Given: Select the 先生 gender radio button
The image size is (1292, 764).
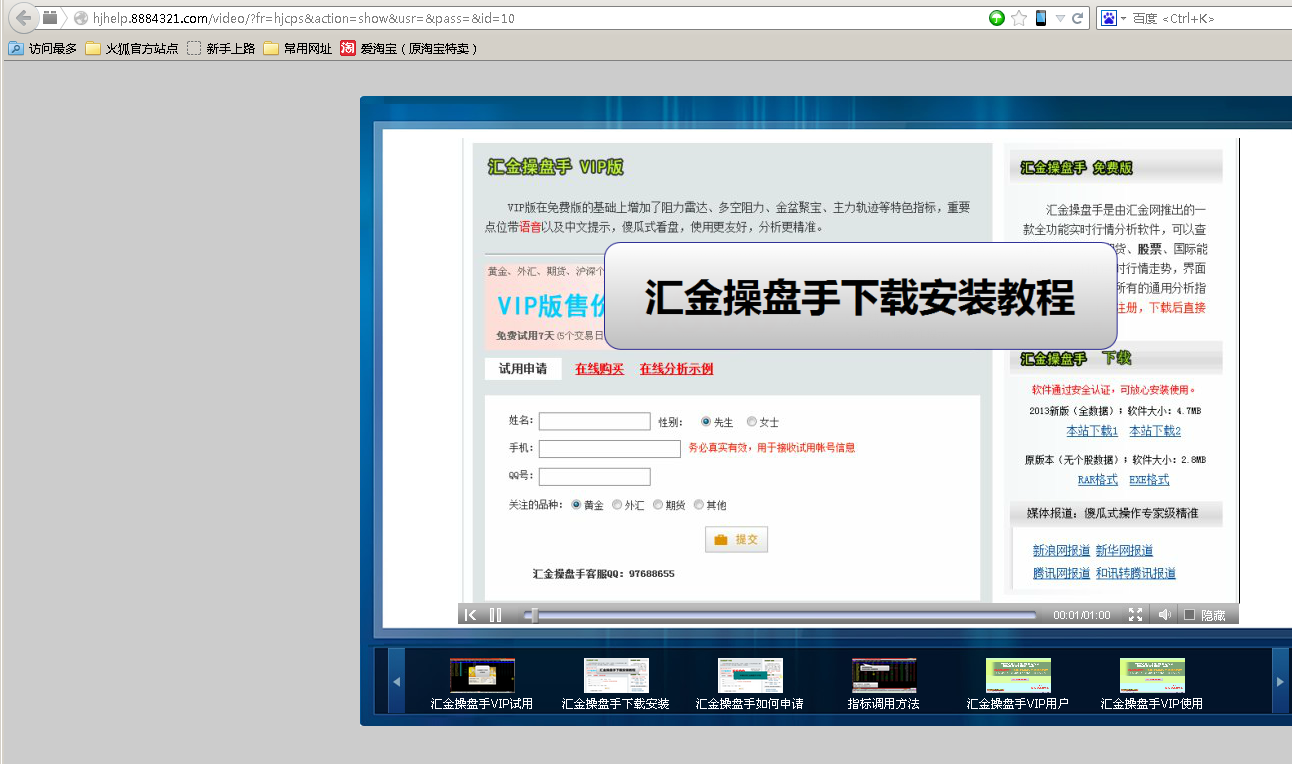Looking at the screenshot, I should tap(706, 422).
